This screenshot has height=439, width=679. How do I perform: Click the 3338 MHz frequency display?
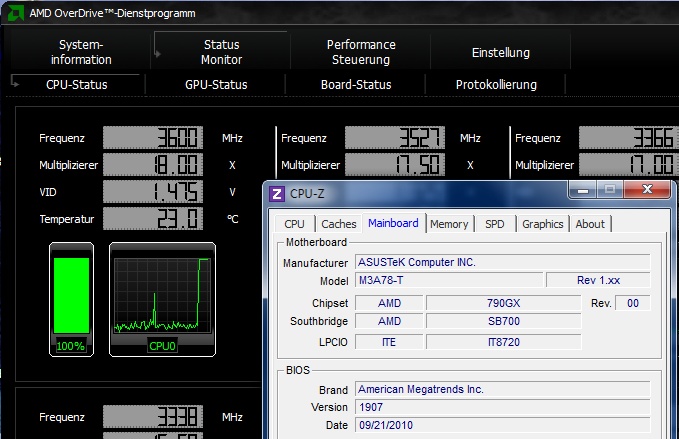[x=153, y=416]
